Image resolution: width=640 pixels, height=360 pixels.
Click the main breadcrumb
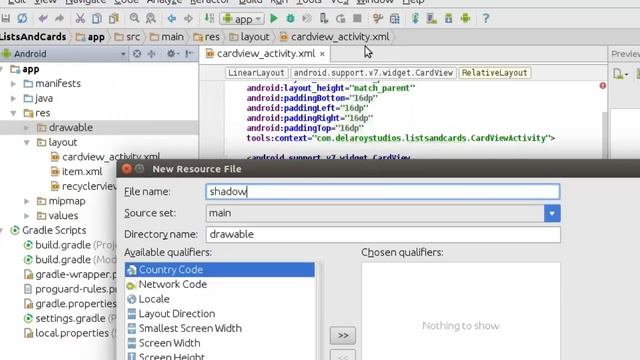click(x=167, y=37)
